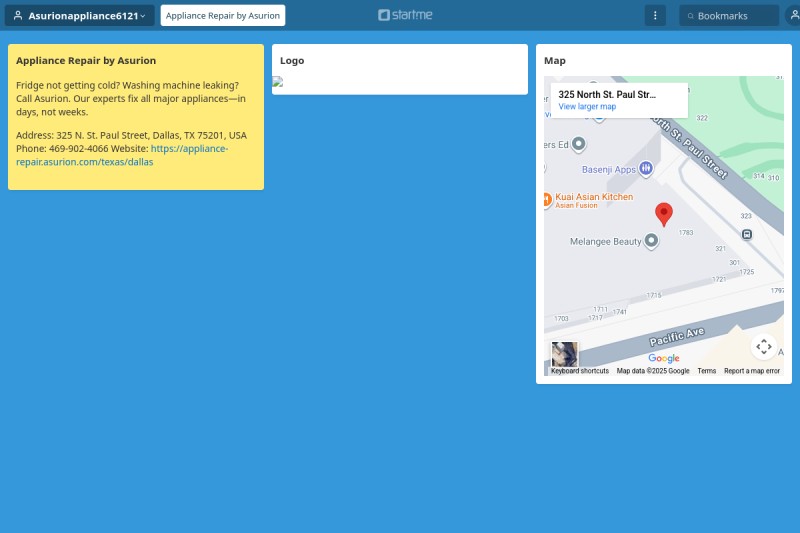Click Pacific Ave street label
The image size is (800, 533).
pyautogui.click(x=677, y=336)
